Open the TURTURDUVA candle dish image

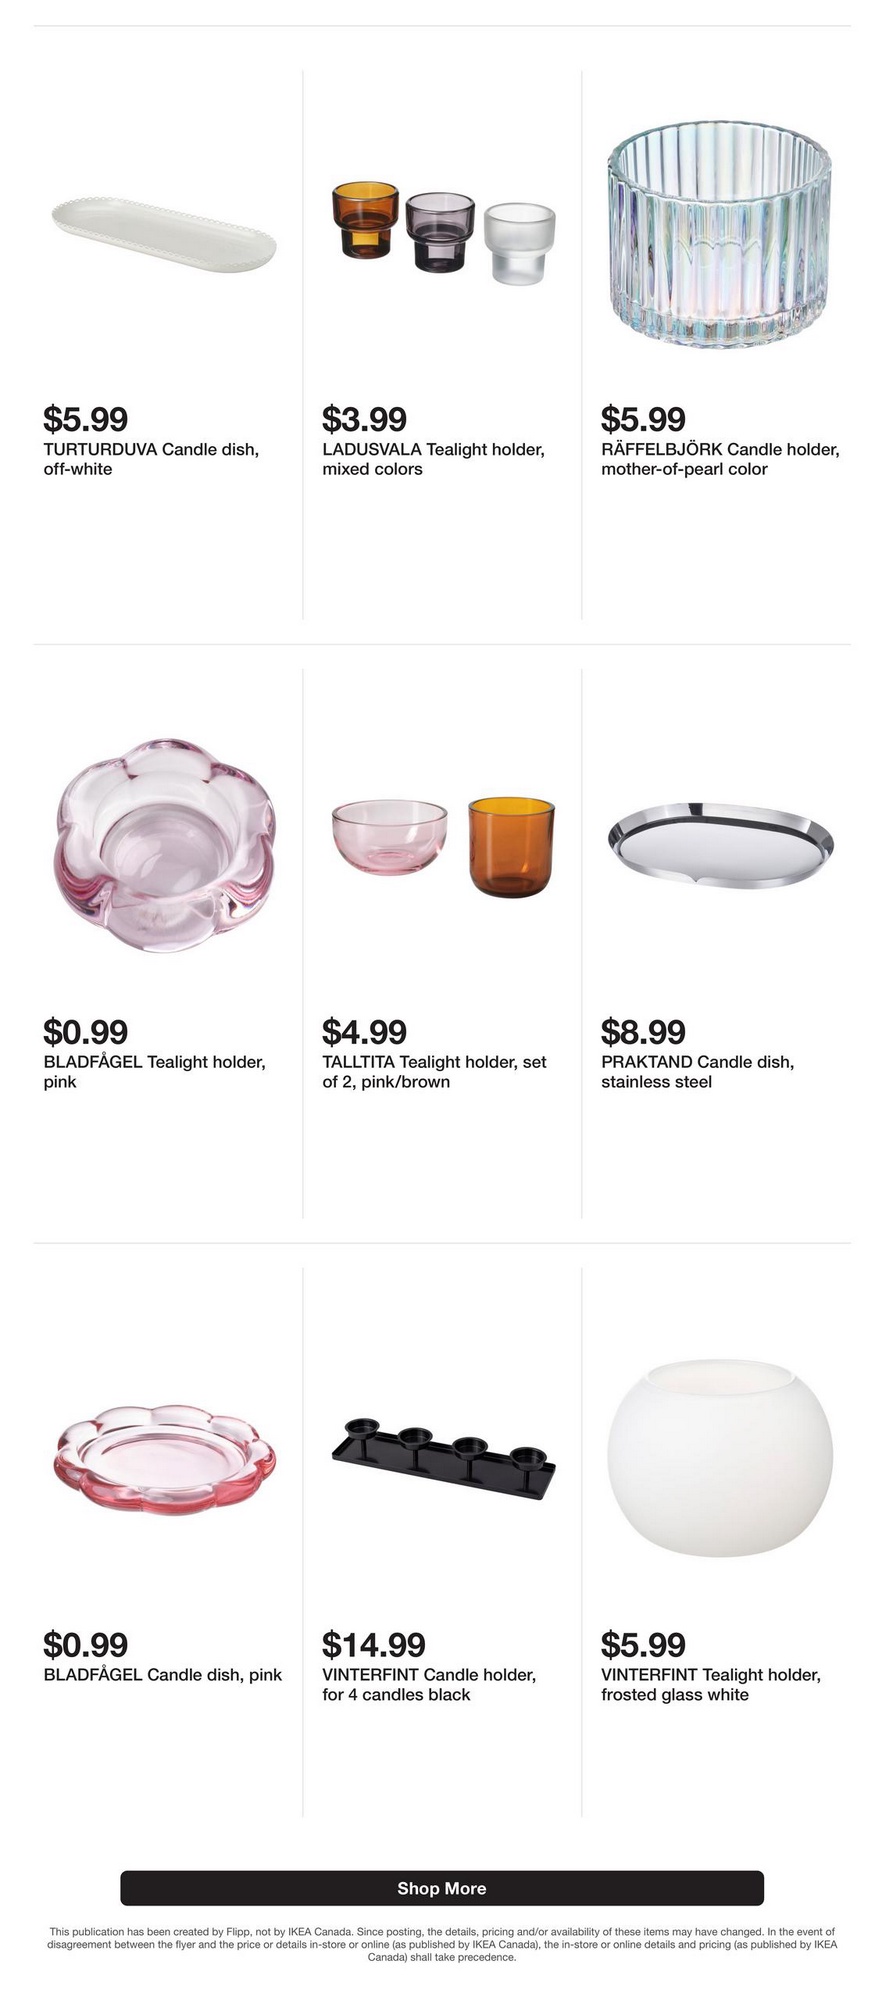(x=164, y=234)
